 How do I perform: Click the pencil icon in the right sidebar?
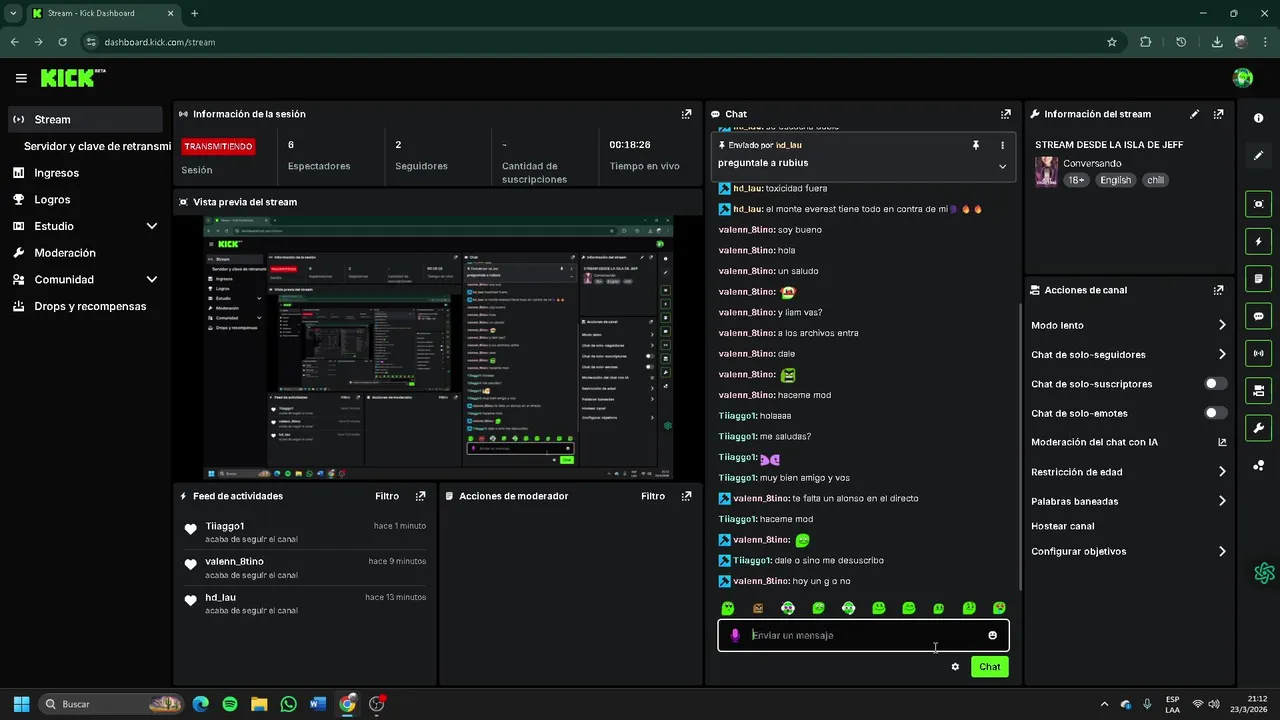click(1259, 156)
